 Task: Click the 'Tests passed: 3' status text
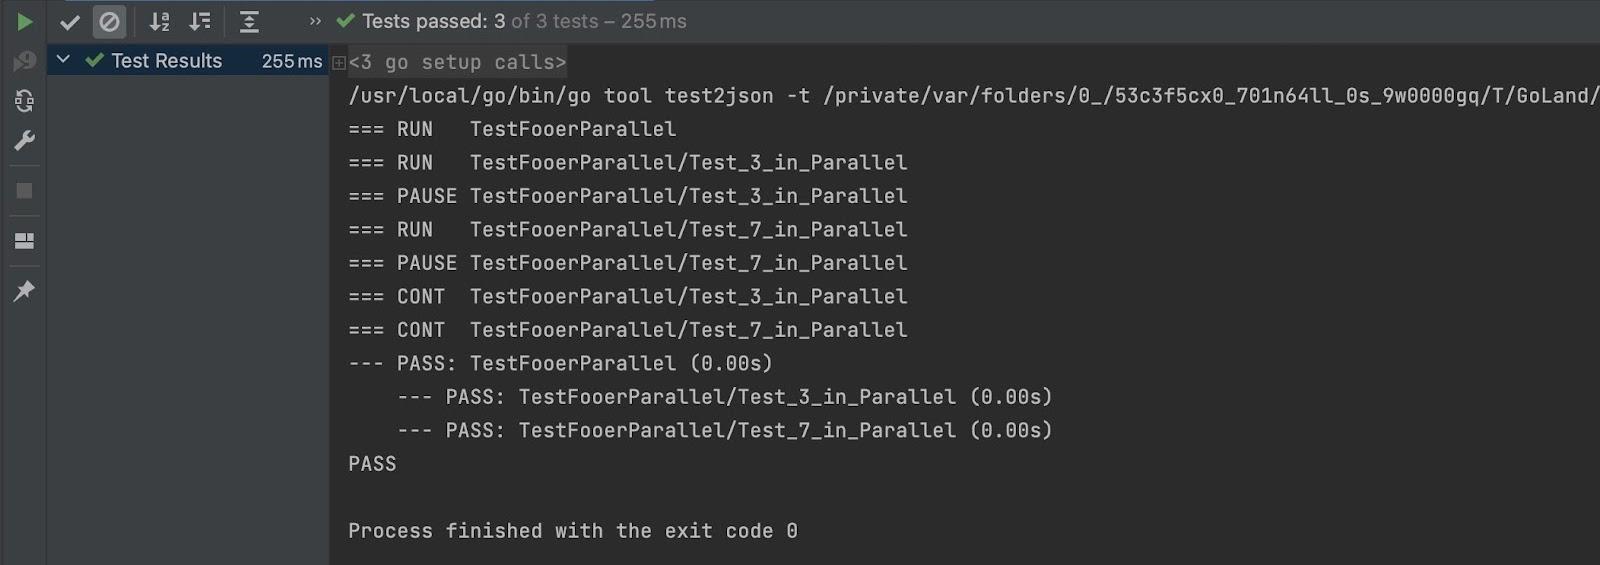click(433, 21)
